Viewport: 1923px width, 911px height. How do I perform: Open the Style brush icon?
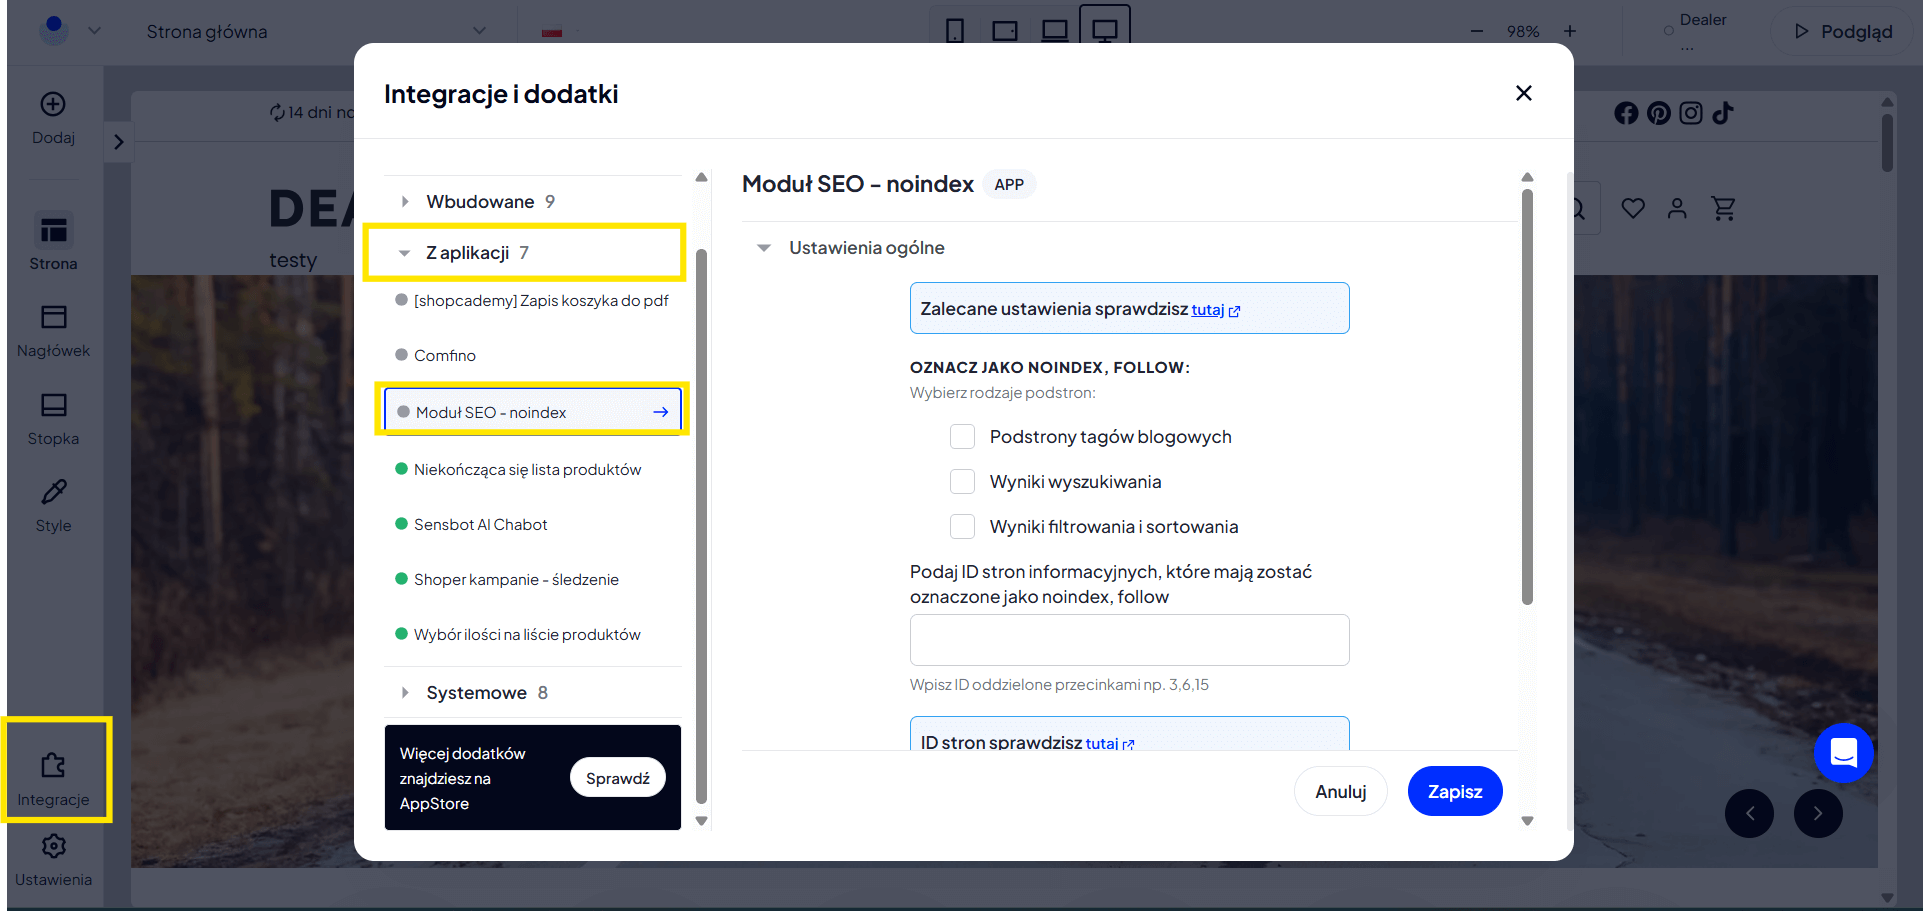[54, 492]
